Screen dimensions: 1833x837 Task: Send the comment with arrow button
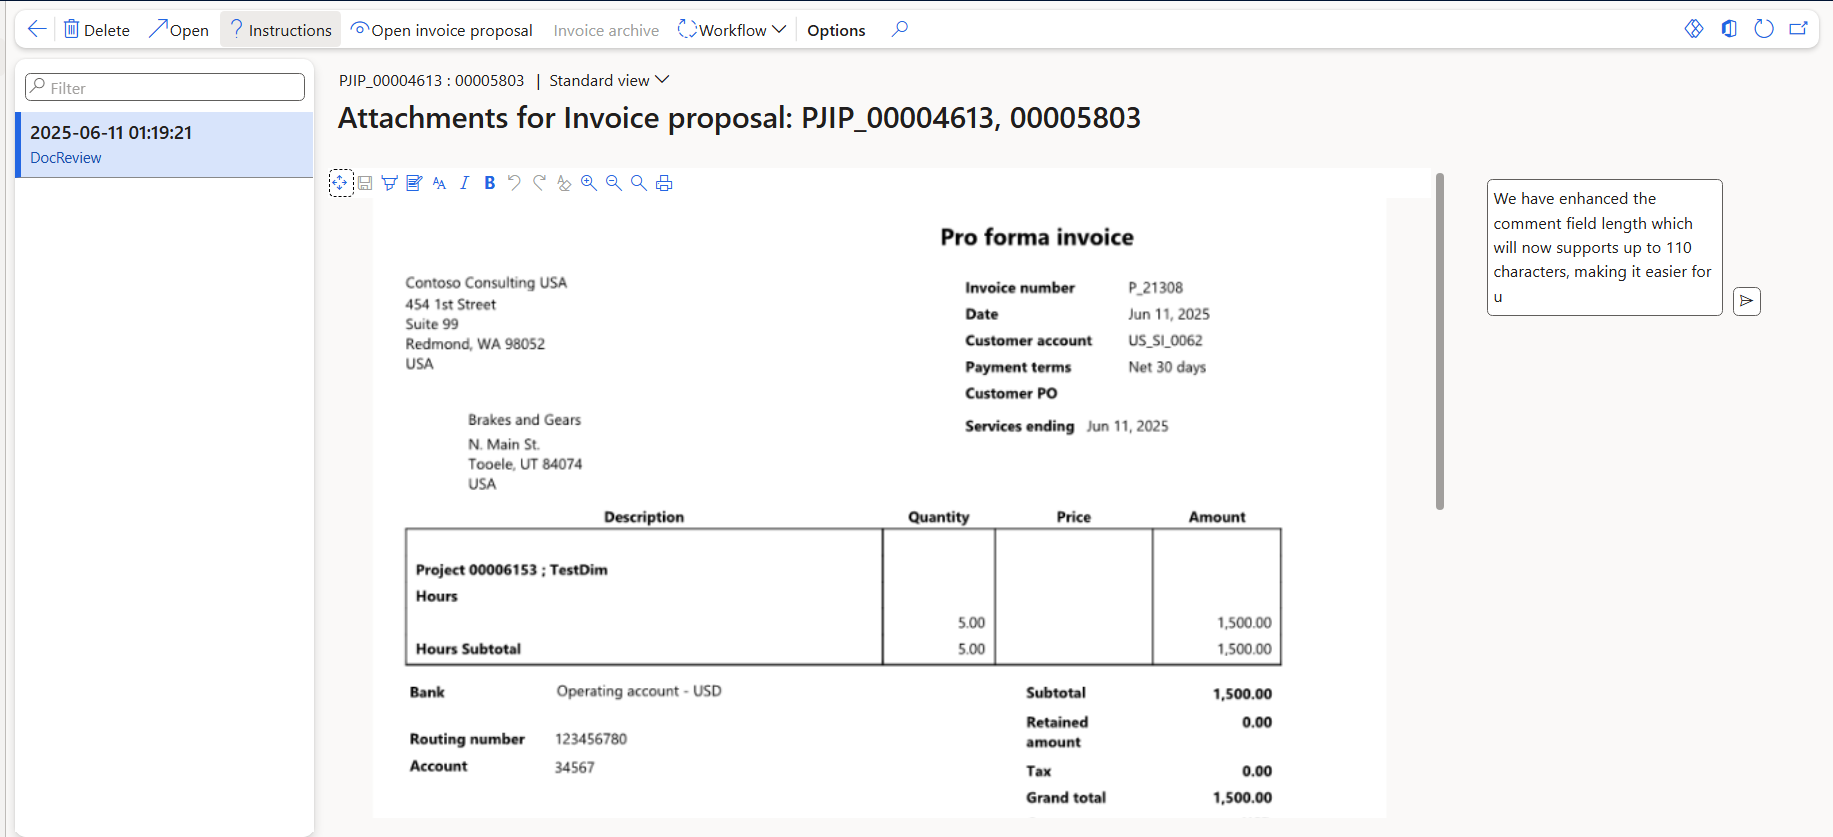tap(1746, 301)
